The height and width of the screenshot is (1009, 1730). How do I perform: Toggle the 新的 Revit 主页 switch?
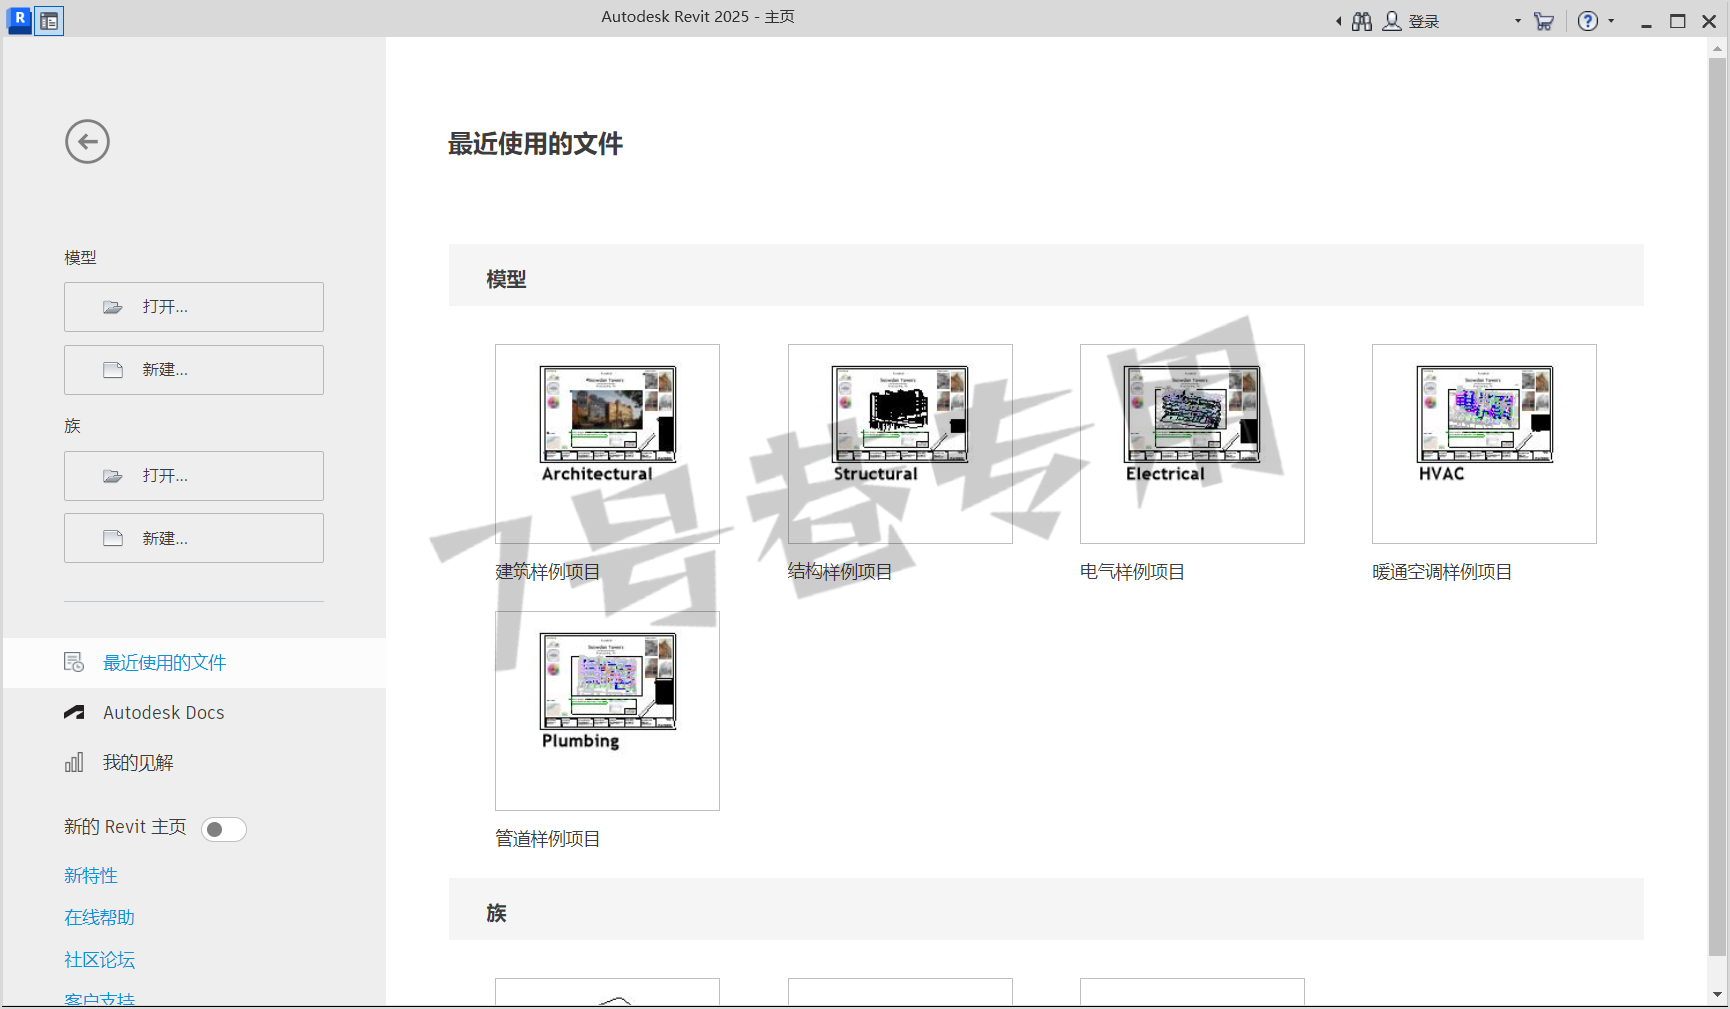point(224,829)
